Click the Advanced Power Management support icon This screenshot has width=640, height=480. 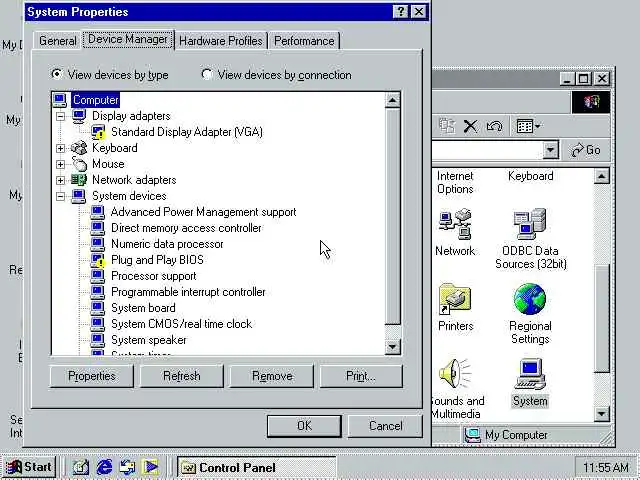tap(98, 212)
